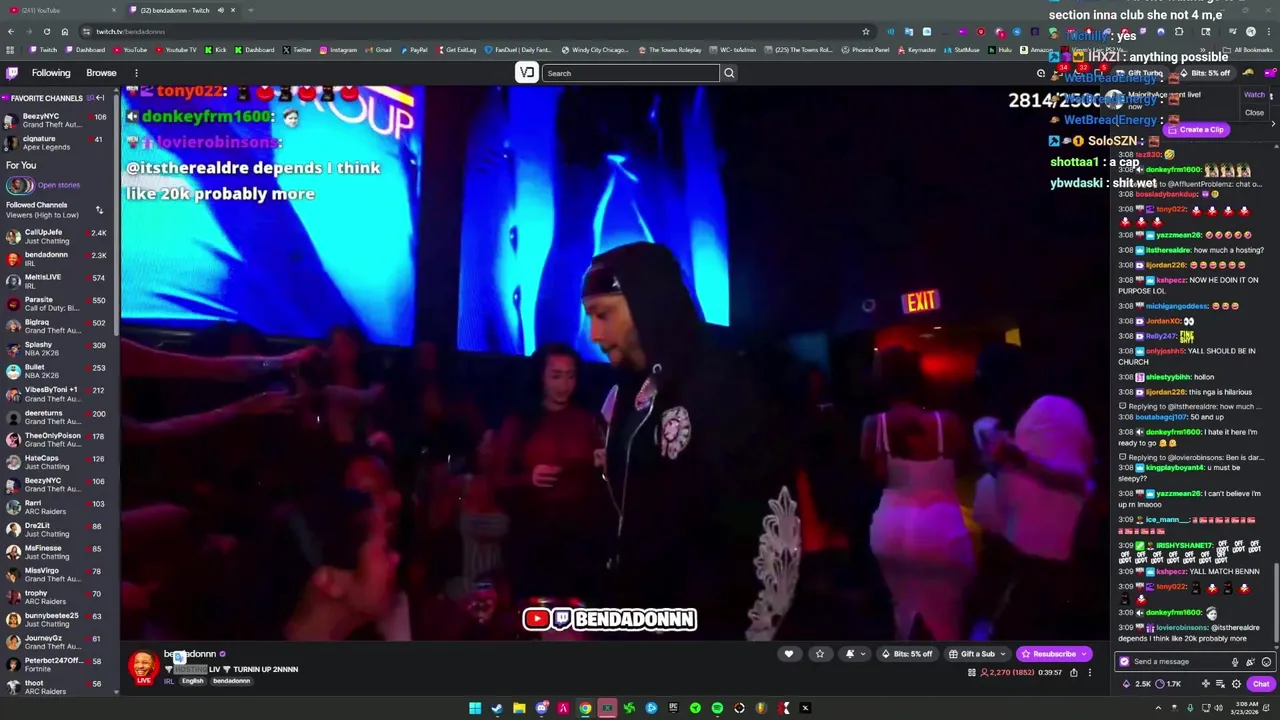Select the bendadonnn stream tag

[x=231, y=681]
